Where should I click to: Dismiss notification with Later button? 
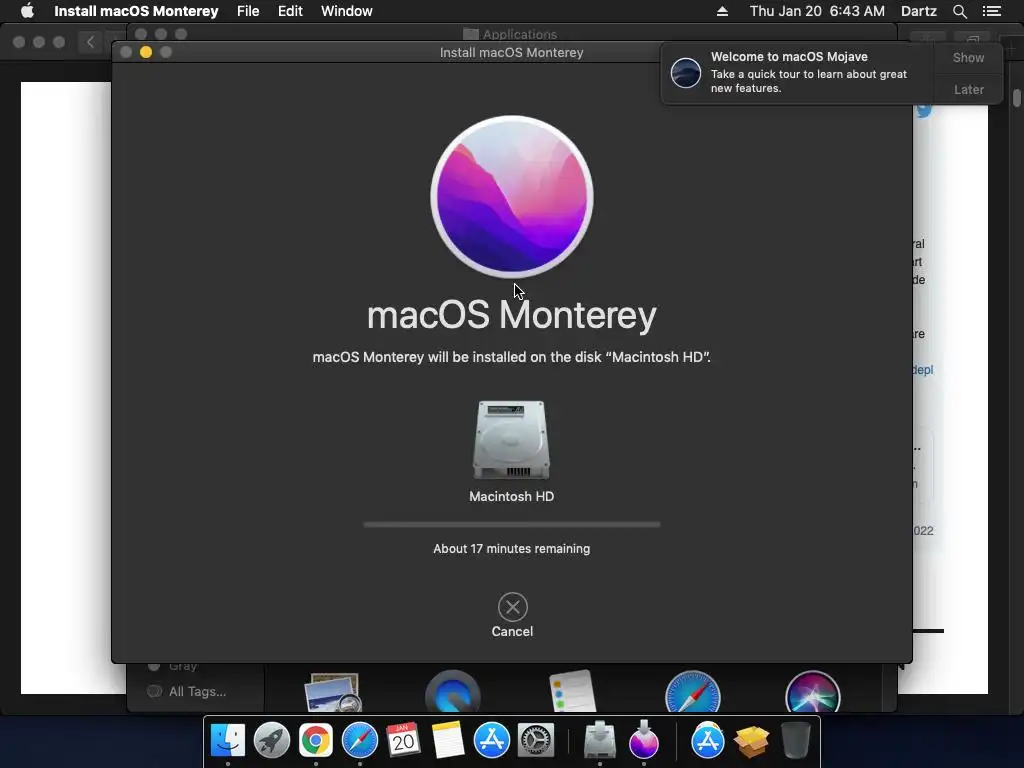click(968, 89)
